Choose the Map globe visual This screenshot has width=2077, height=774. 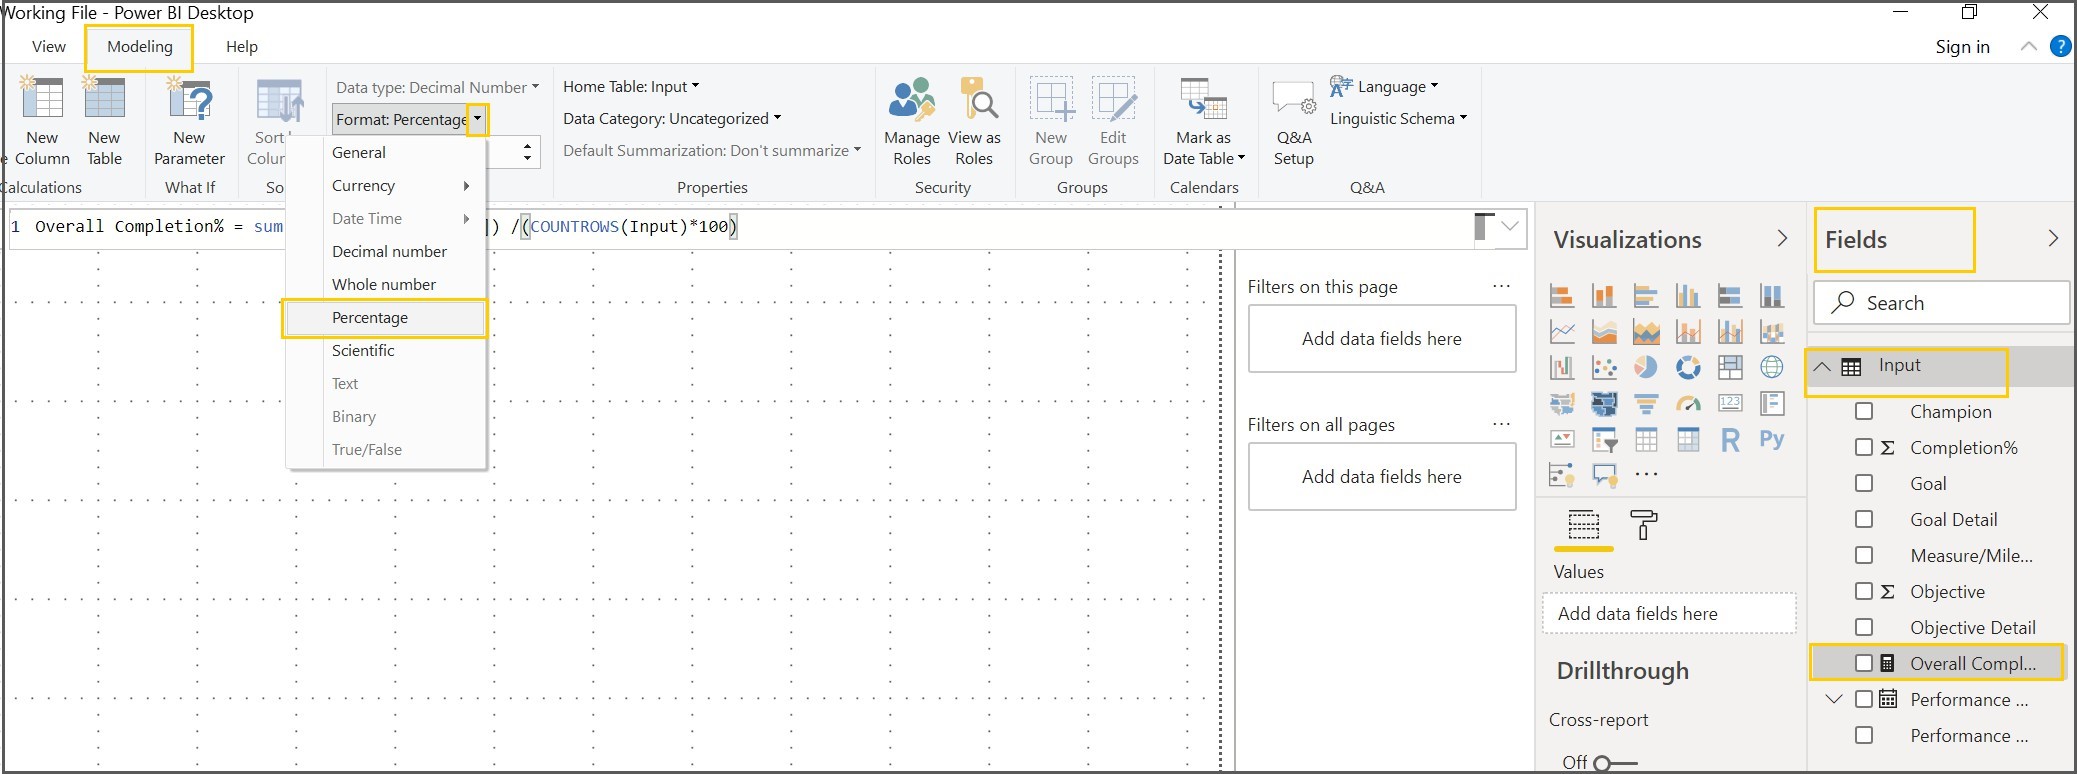pos(1772,368)
